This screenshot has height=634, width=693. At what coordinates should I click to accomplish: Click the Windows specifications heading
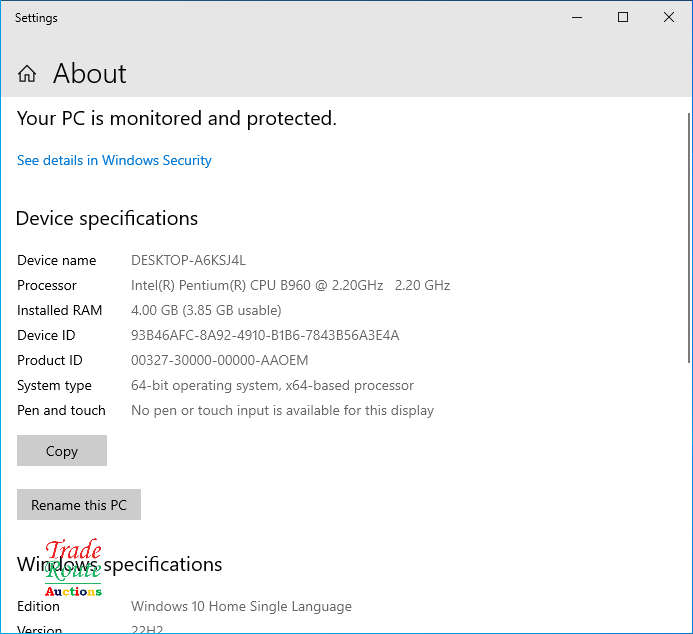(119, 565)
